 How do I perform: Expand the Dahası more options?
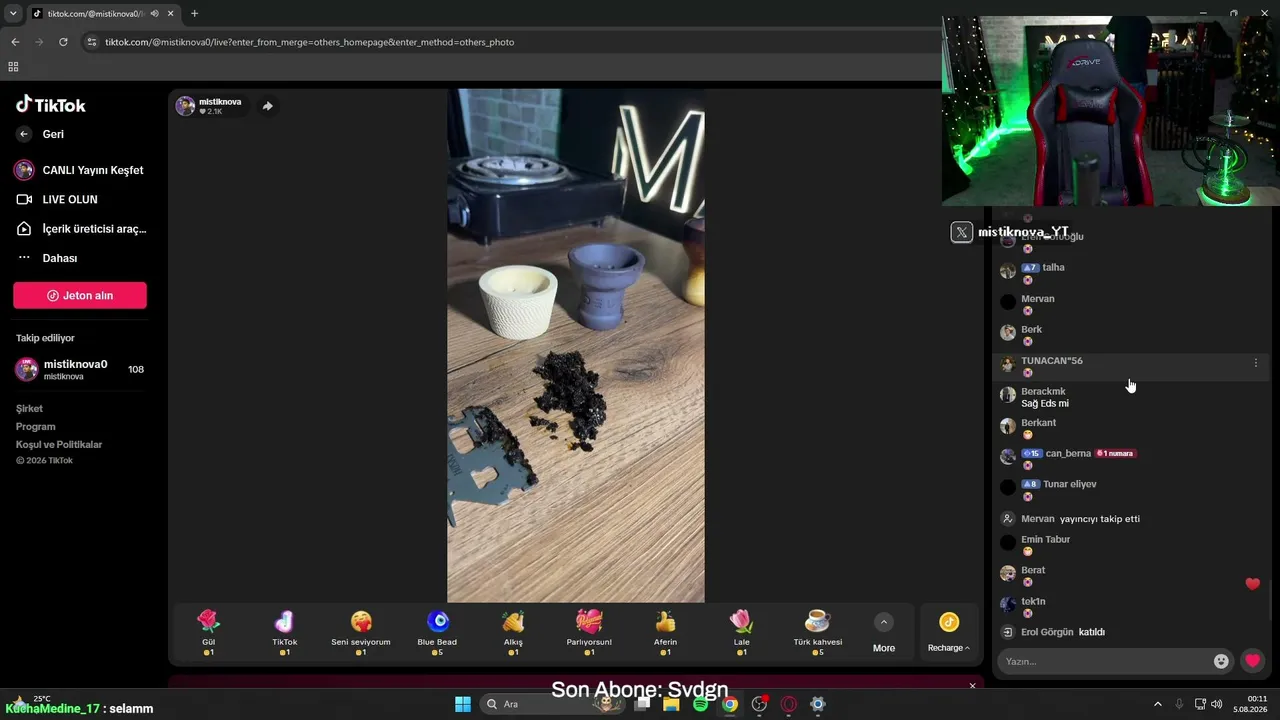(x=47, y=258)
